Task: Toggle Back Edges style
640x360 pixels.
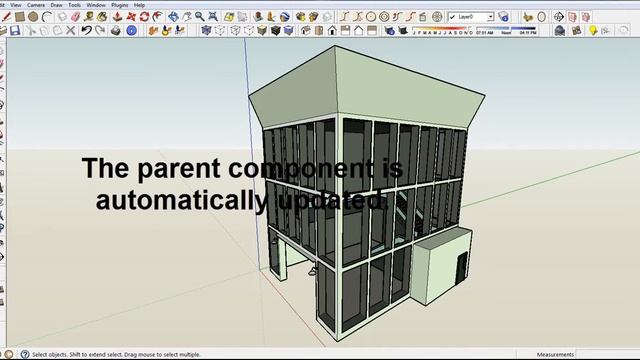Action: point(220,31)
